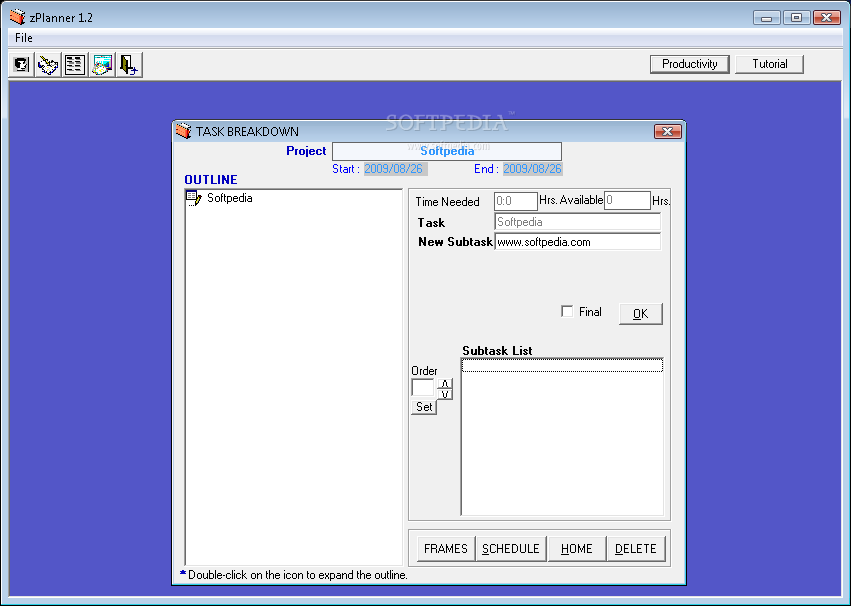Viewport: 851px width, 606px height.
Task: Open the list view toolbar icon
Action: coord(74,65)
